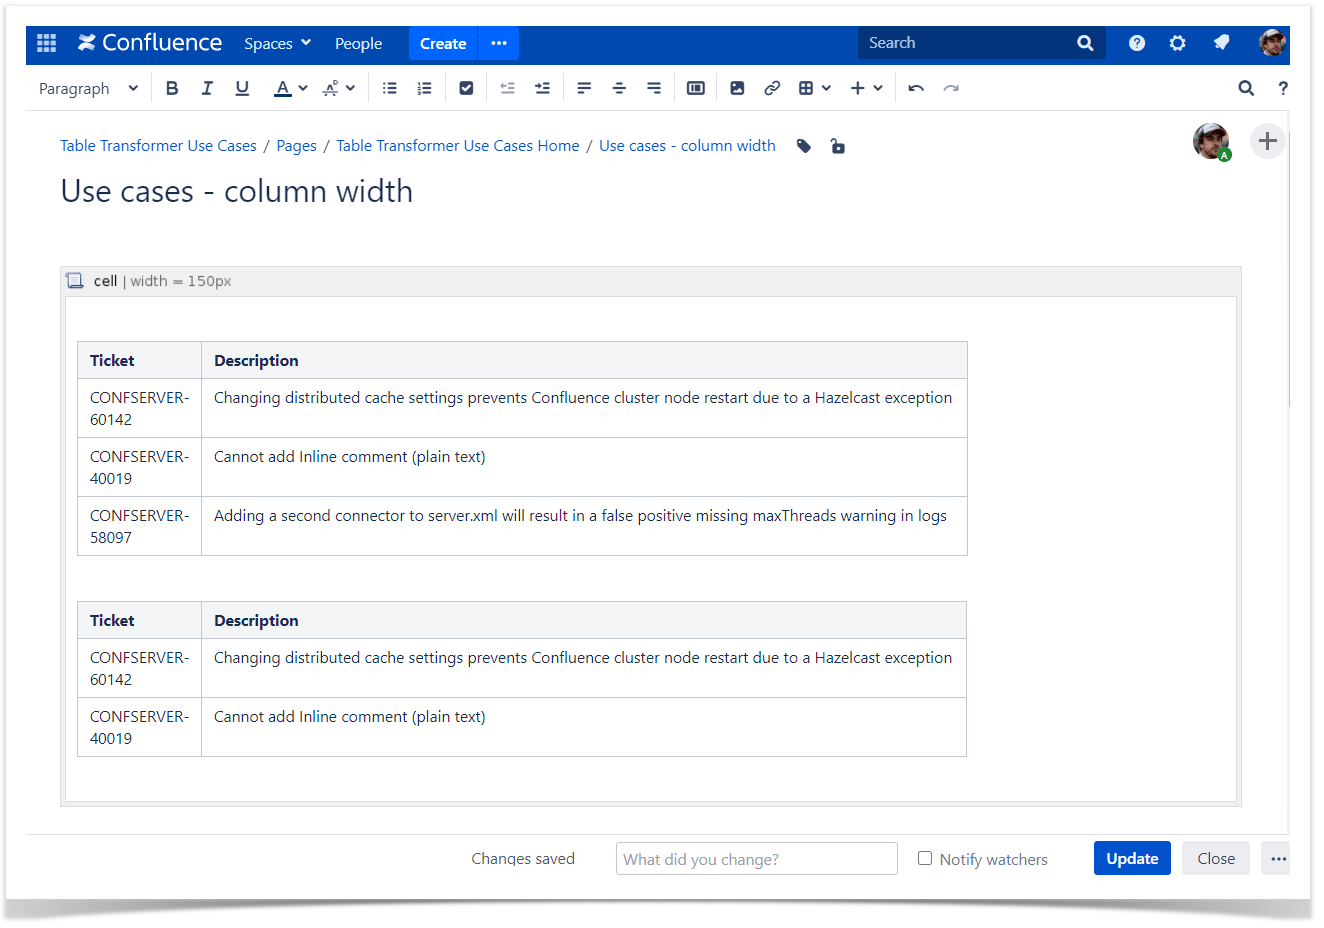The image size is (1324, 928).
Task: Open find and replace magnifier in toolbar
Action: click(1246, 88)
